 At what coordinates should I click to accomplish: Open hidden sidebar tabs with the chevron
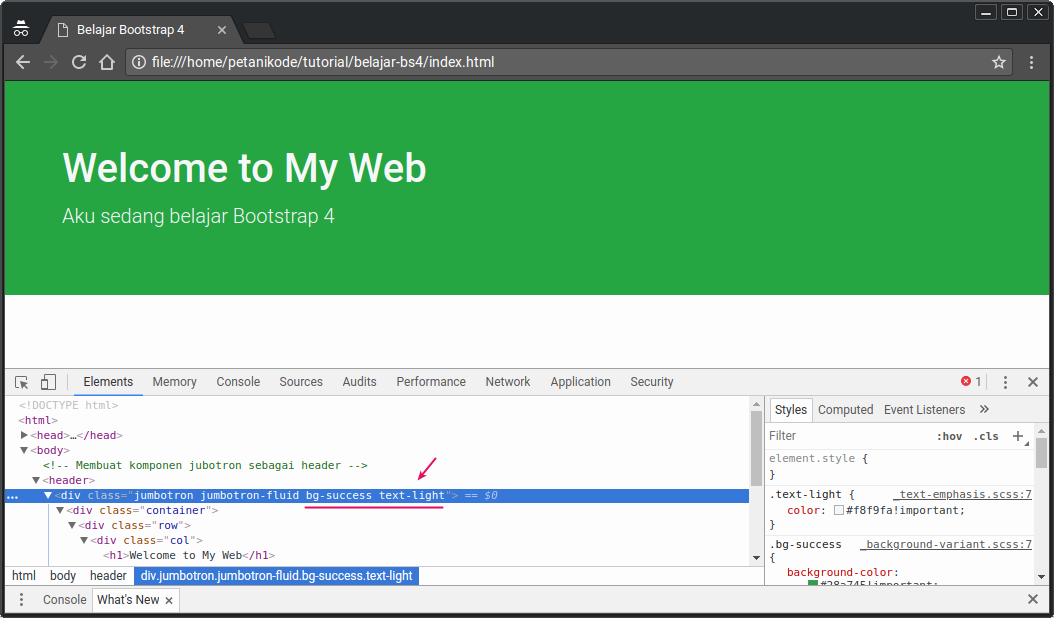coord(984,409)
